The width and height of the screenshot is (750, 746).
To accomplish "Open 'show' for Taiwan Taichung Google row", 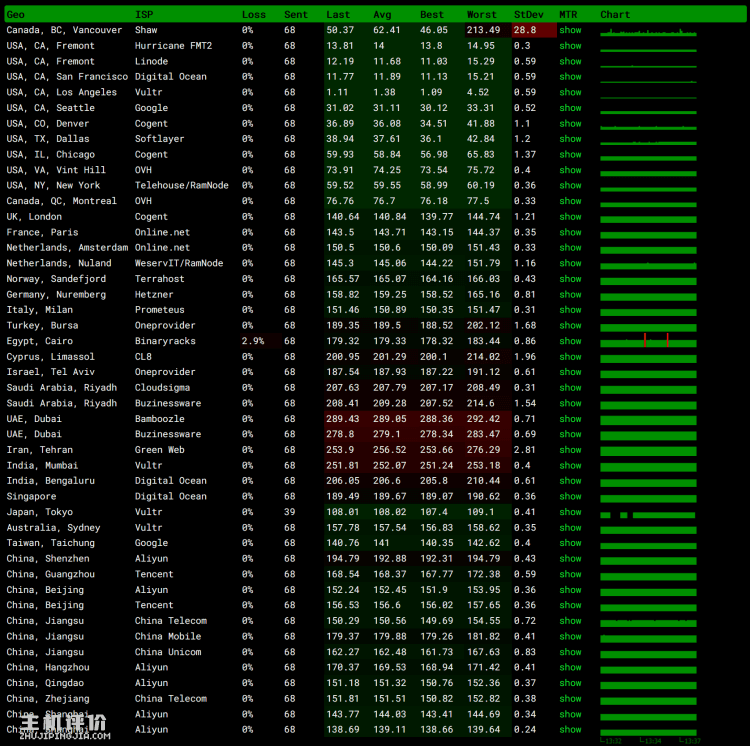I will [570, 543].
